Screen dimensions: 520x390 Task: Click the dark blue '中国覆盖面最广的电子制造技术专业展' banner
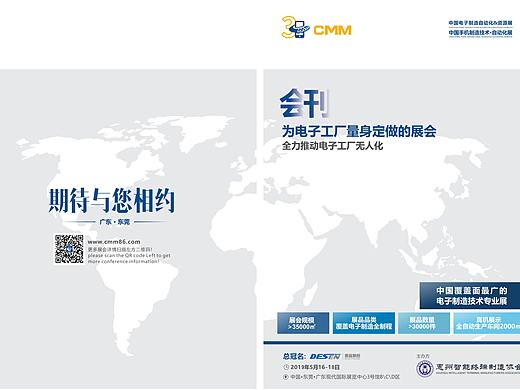pyautogui.click(x=470, y=296)
